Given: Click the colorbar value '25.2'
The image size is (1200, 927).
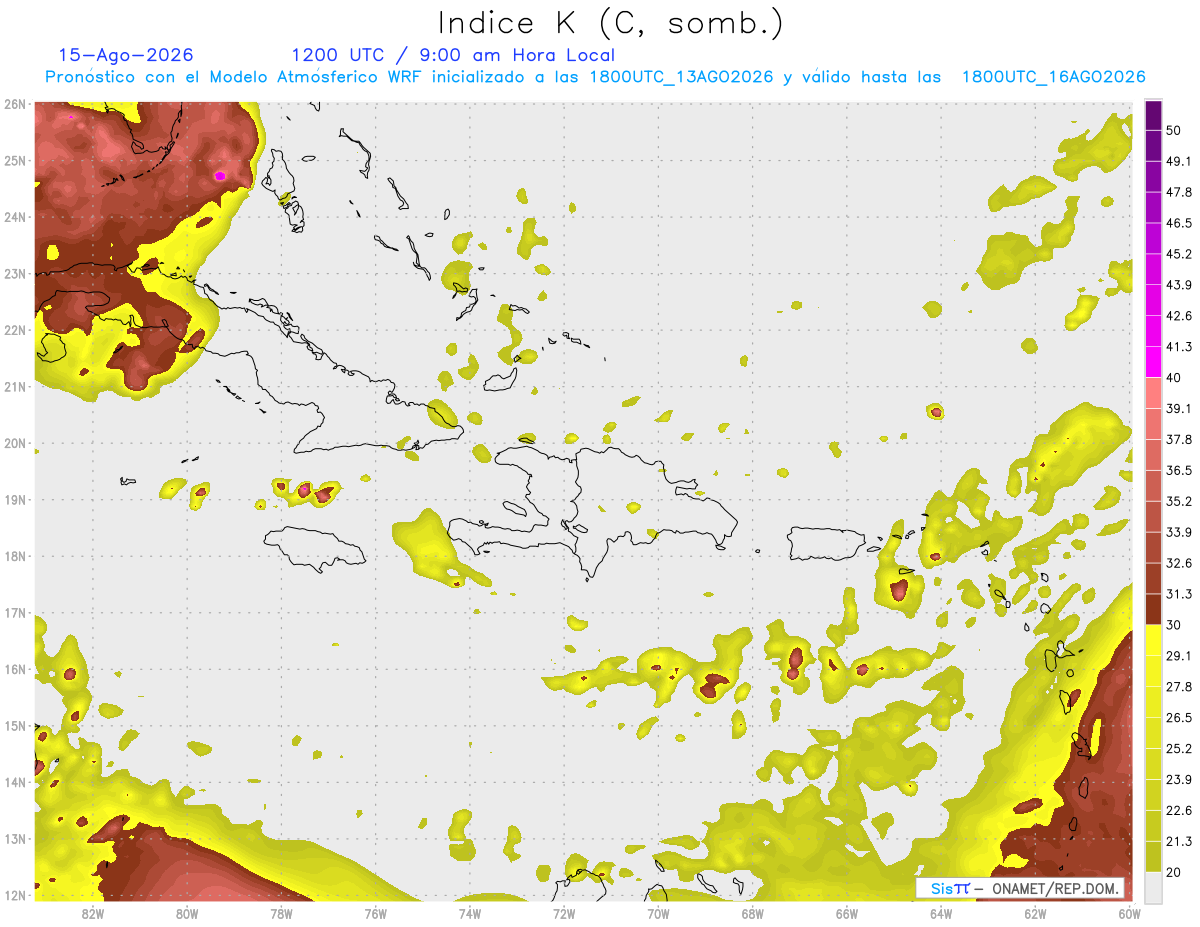Looking at the screenshot, I should tap(1178, 749).
